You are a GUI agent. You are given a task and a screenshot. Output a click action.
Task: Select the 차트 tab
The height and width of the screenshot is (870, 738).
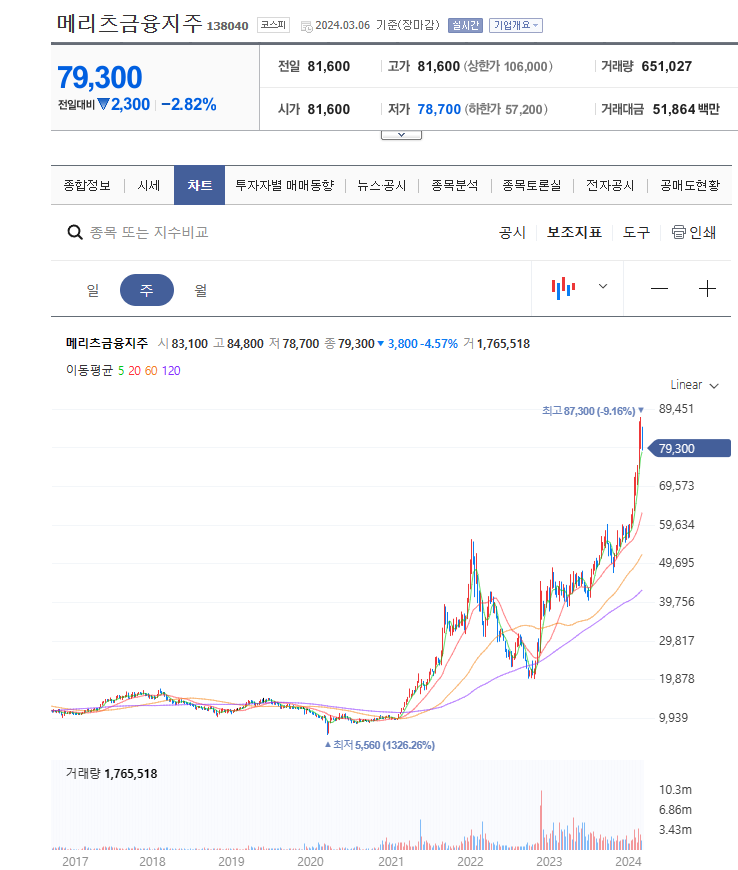199,185
